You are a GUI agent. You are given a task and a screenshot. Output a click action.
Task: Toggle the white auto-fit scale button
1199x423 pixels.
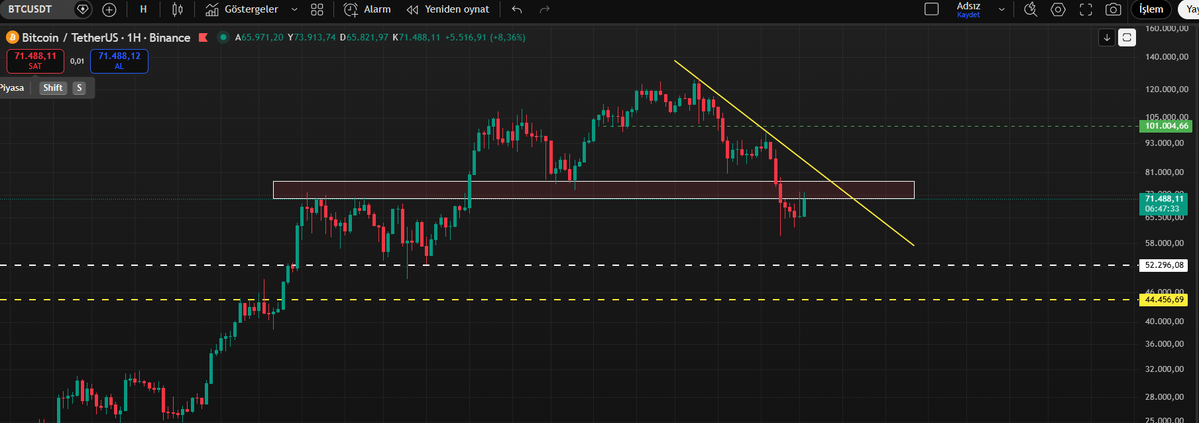tap(1126, 37)
